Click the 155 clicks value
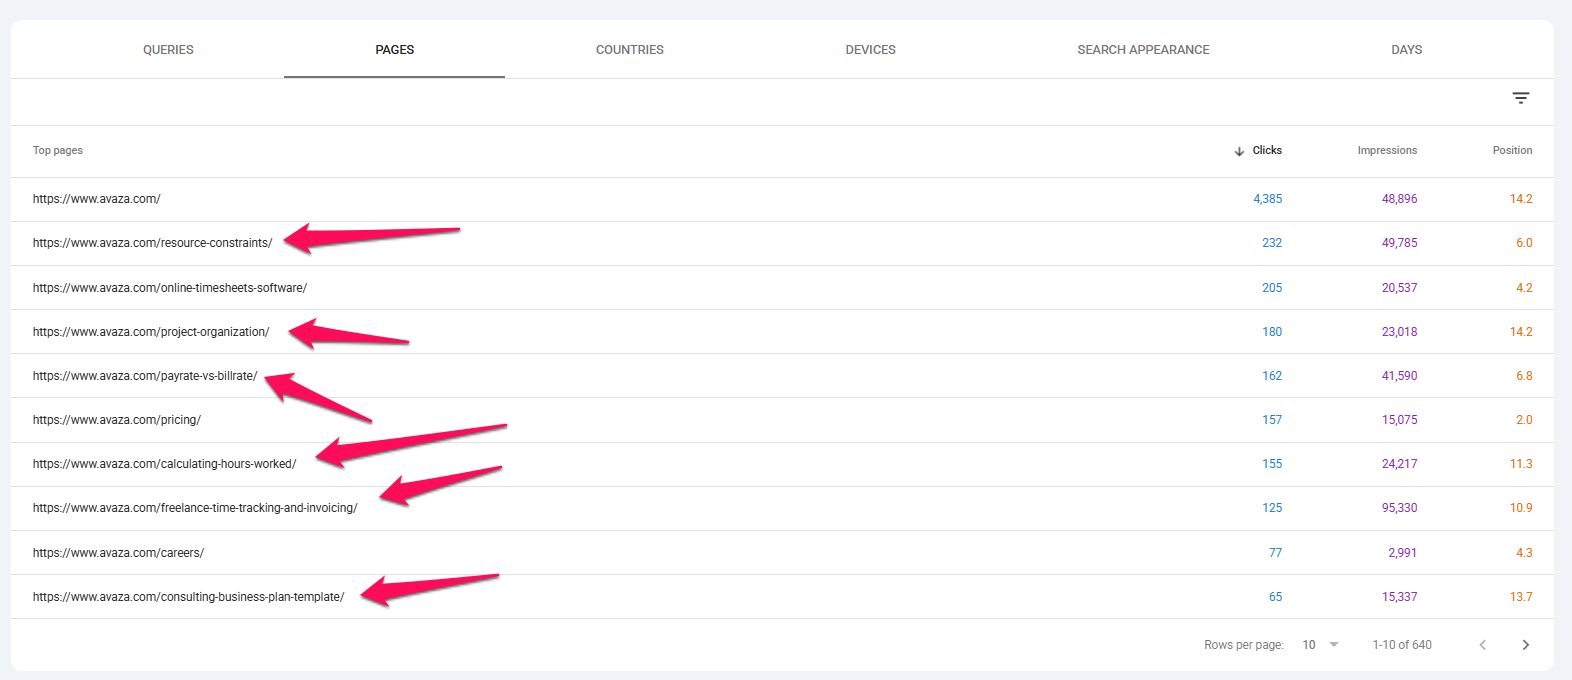The width and height of the screenshot is (1572, 680). pyautogui.click(x=1272, y=463)
